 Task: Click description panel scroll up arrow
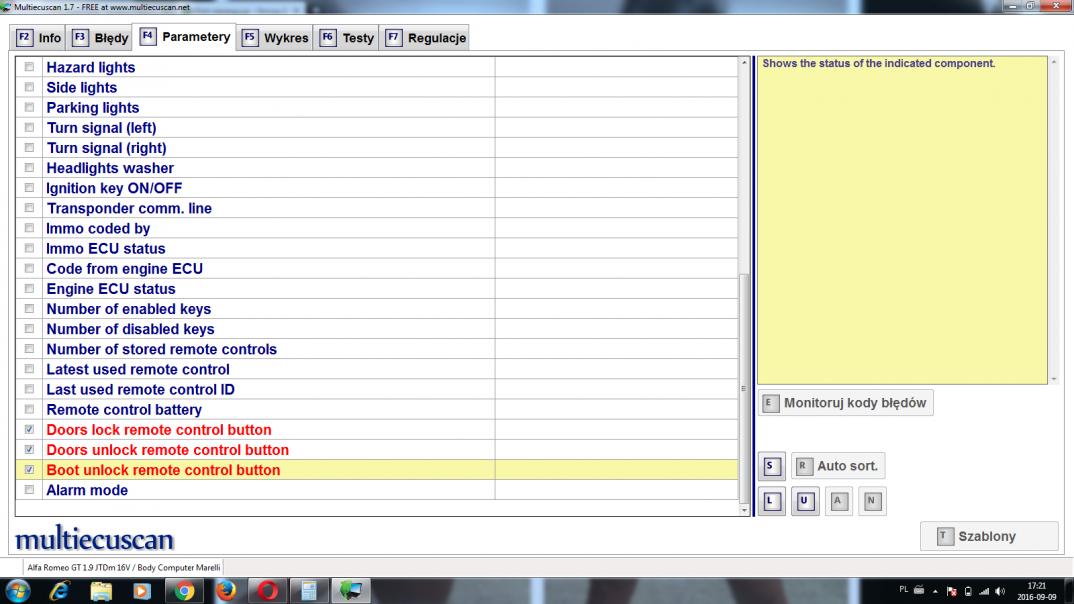[x=1053, y=62]
